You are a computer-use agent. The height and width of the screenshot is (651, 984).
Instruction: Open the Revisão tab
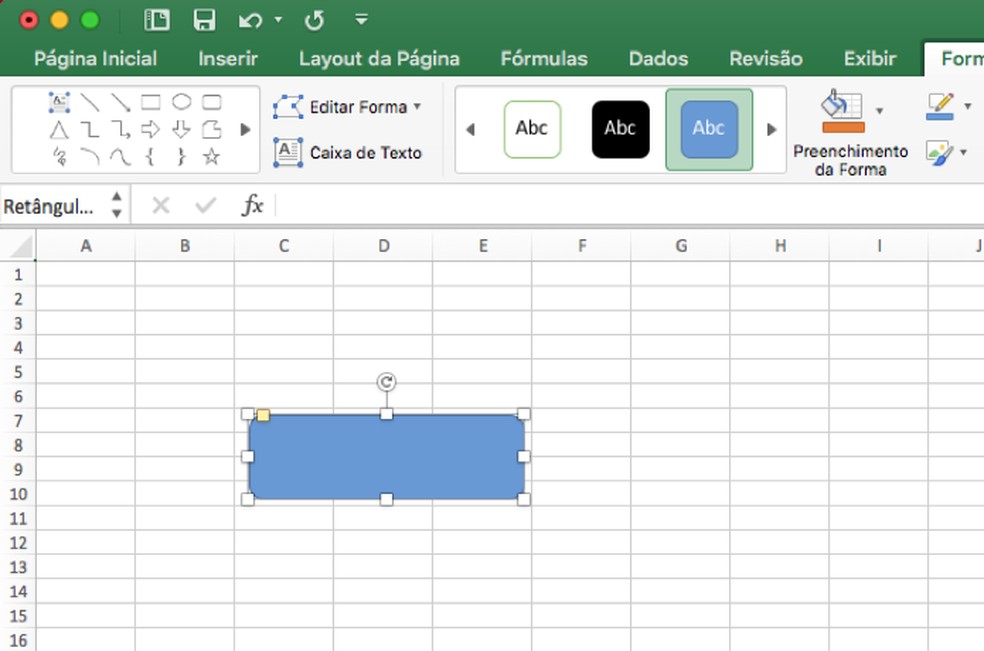766,58
